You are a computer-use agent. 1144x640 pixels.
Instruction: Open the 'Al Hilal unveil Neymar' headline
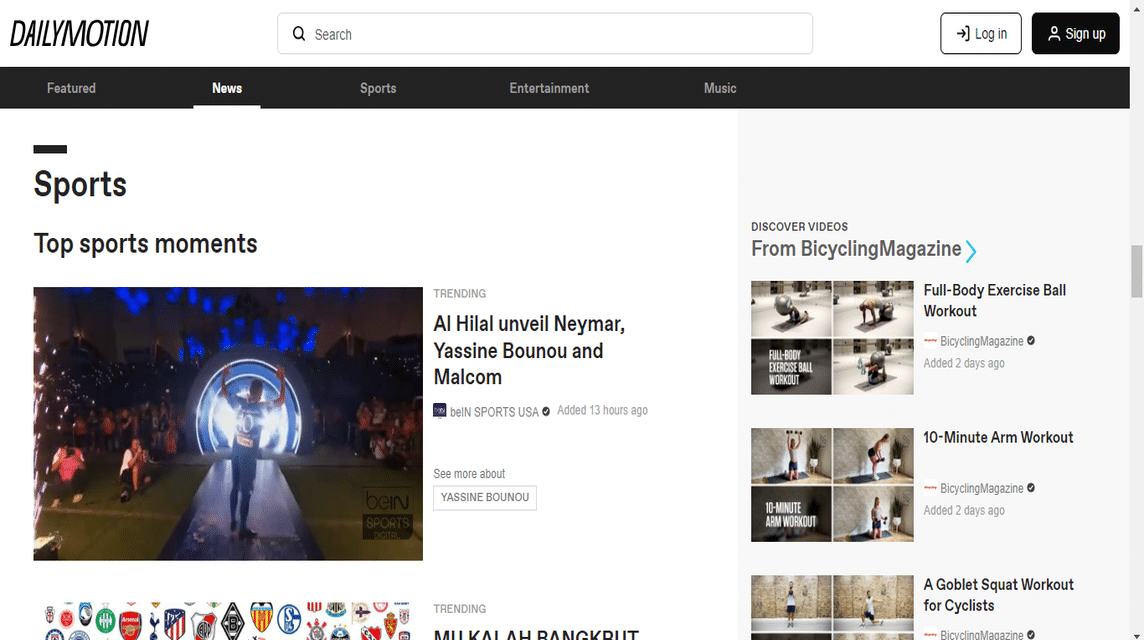point(529,350)
